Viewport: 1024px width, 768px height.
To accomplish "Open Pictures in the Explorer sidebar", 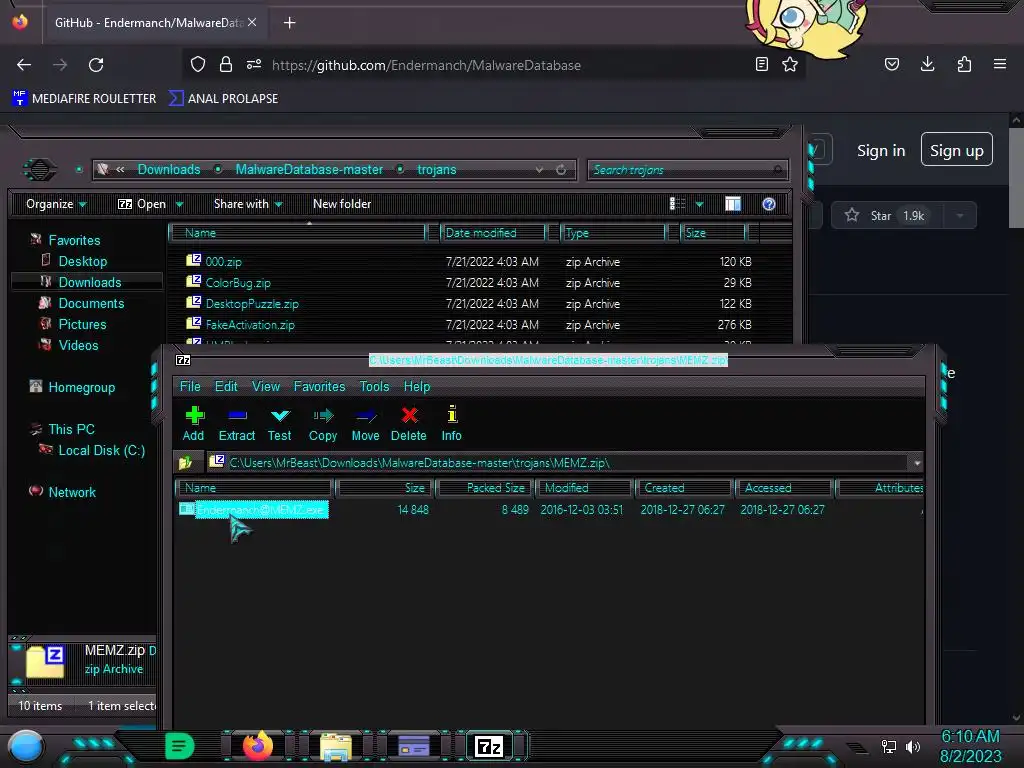I will click(x=82, y=324).
